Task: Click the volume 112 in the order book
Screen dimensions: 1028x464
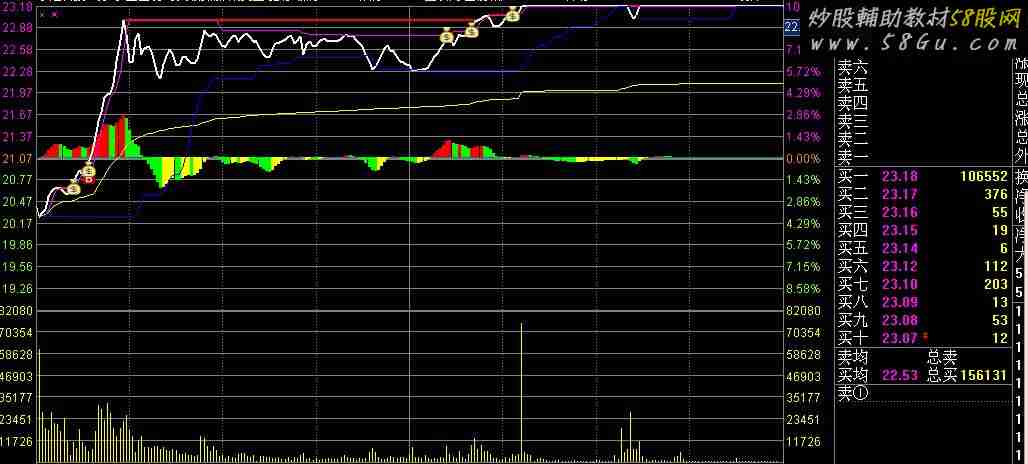Action: 995,266
